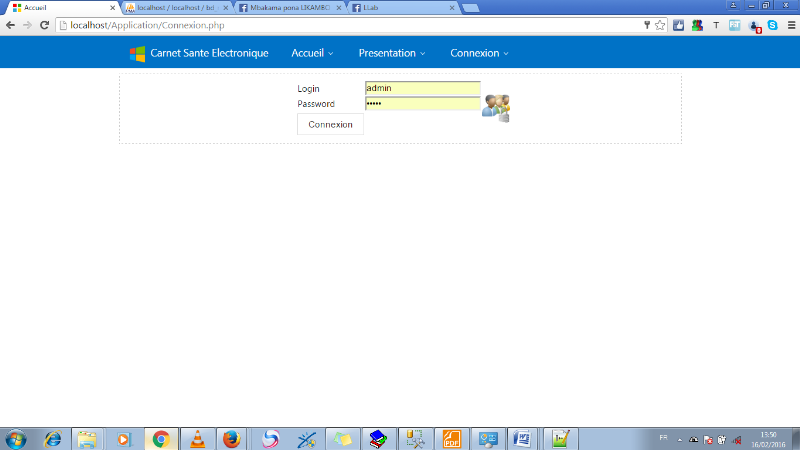This screenshot has height=450, width=800.
Task: Close the localhost phpMyAdmin tab
Action: pyautogui.click(x=226, y=8)
